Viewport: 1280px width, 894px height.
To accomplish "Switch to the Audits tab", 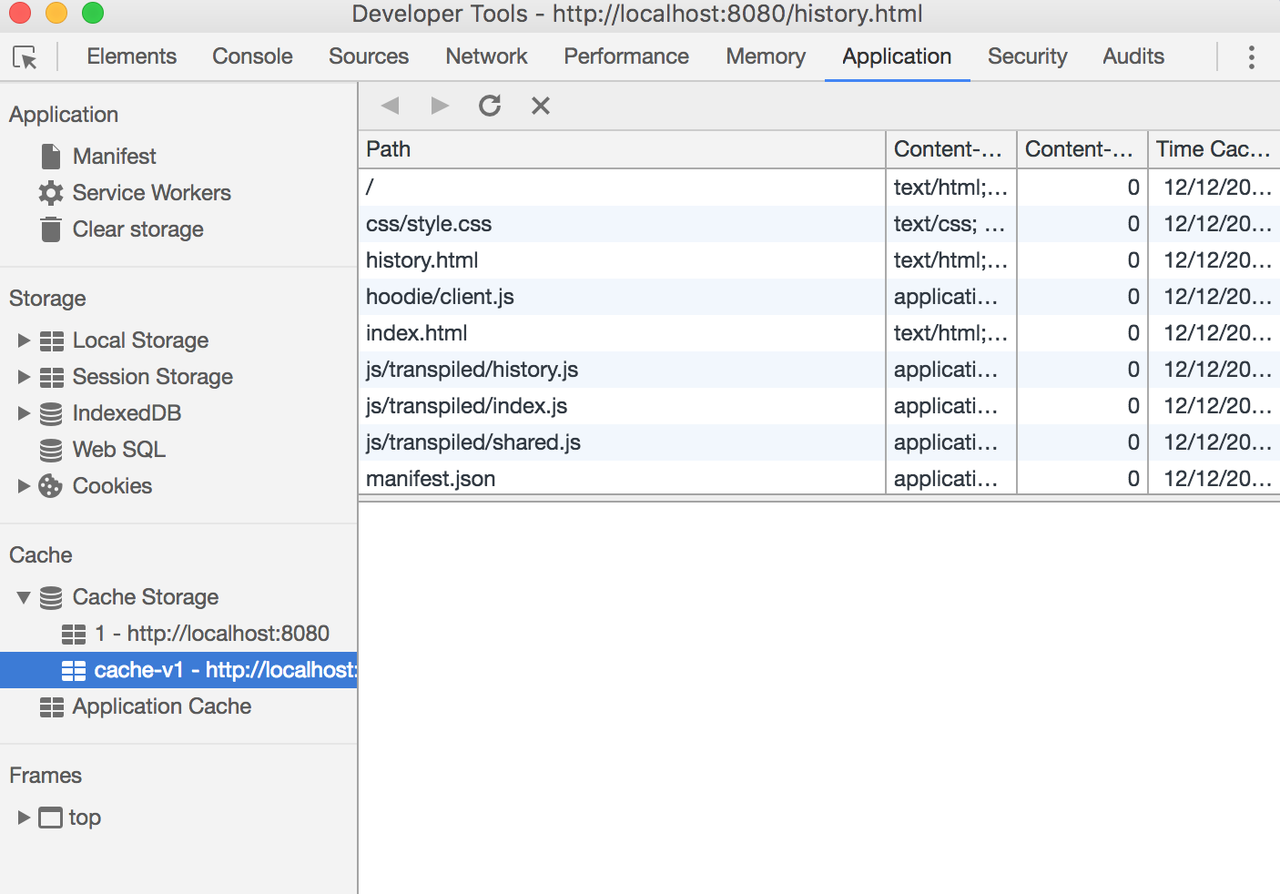I will pyautogui.click(x=1133, y=57).
